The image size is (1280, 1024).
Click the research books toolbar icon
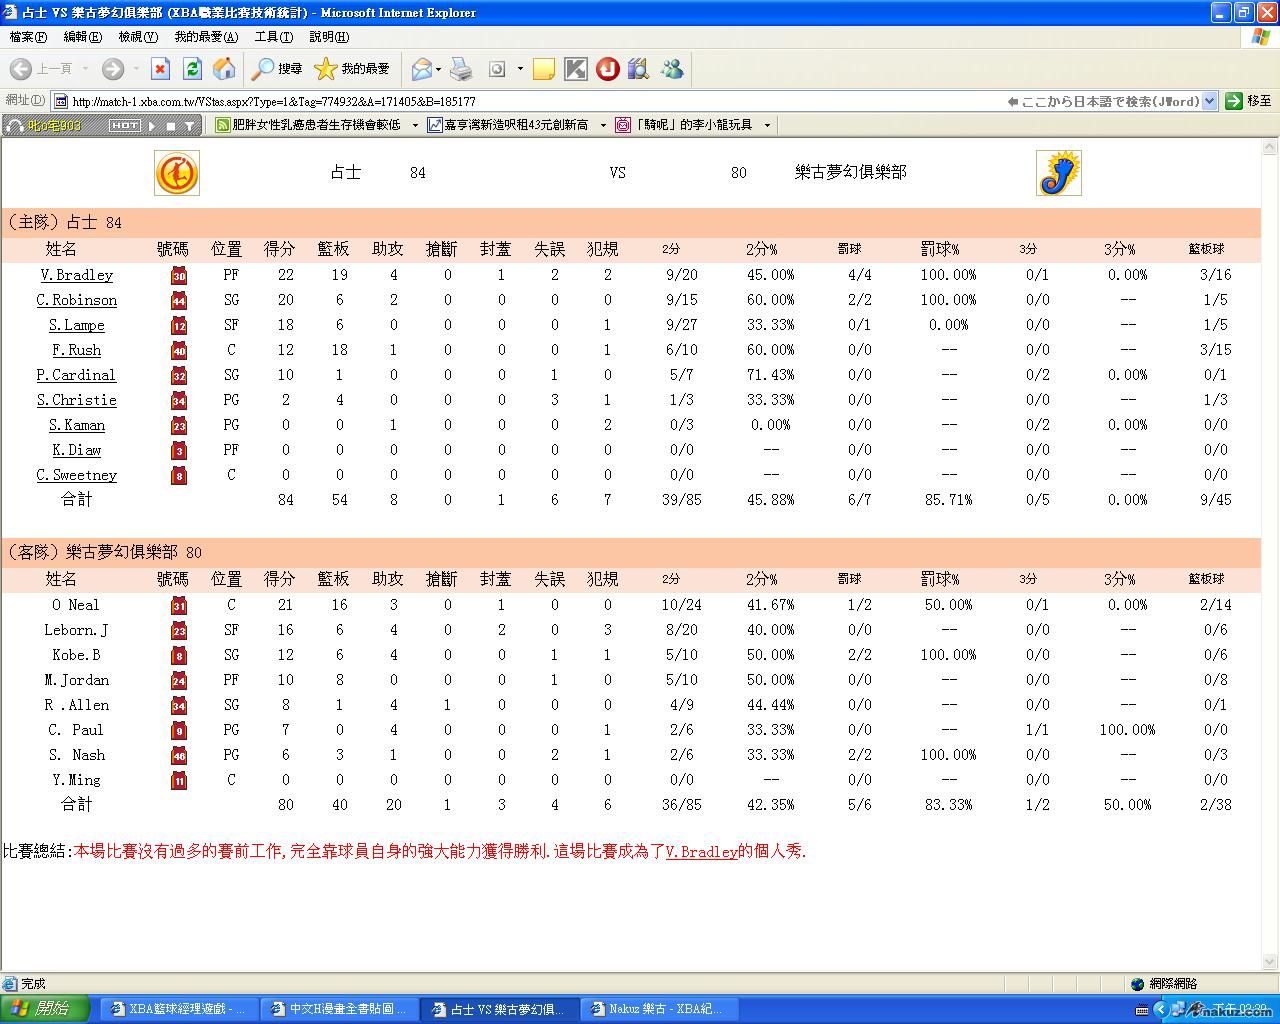point(638,68)
